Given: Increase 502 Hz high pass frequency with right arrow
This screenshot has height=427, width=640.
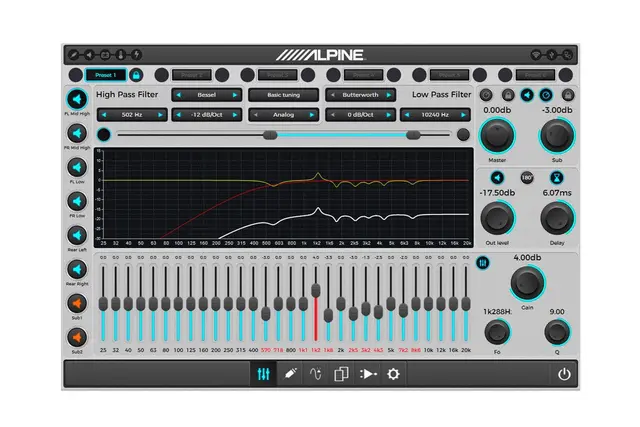Looking at the screenshot, I should pos(160,115).
